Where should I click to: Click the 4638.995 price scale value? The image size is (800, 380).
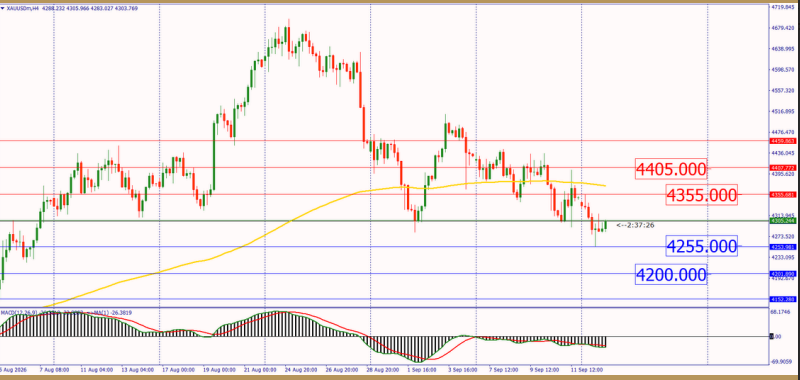(783, 49)
